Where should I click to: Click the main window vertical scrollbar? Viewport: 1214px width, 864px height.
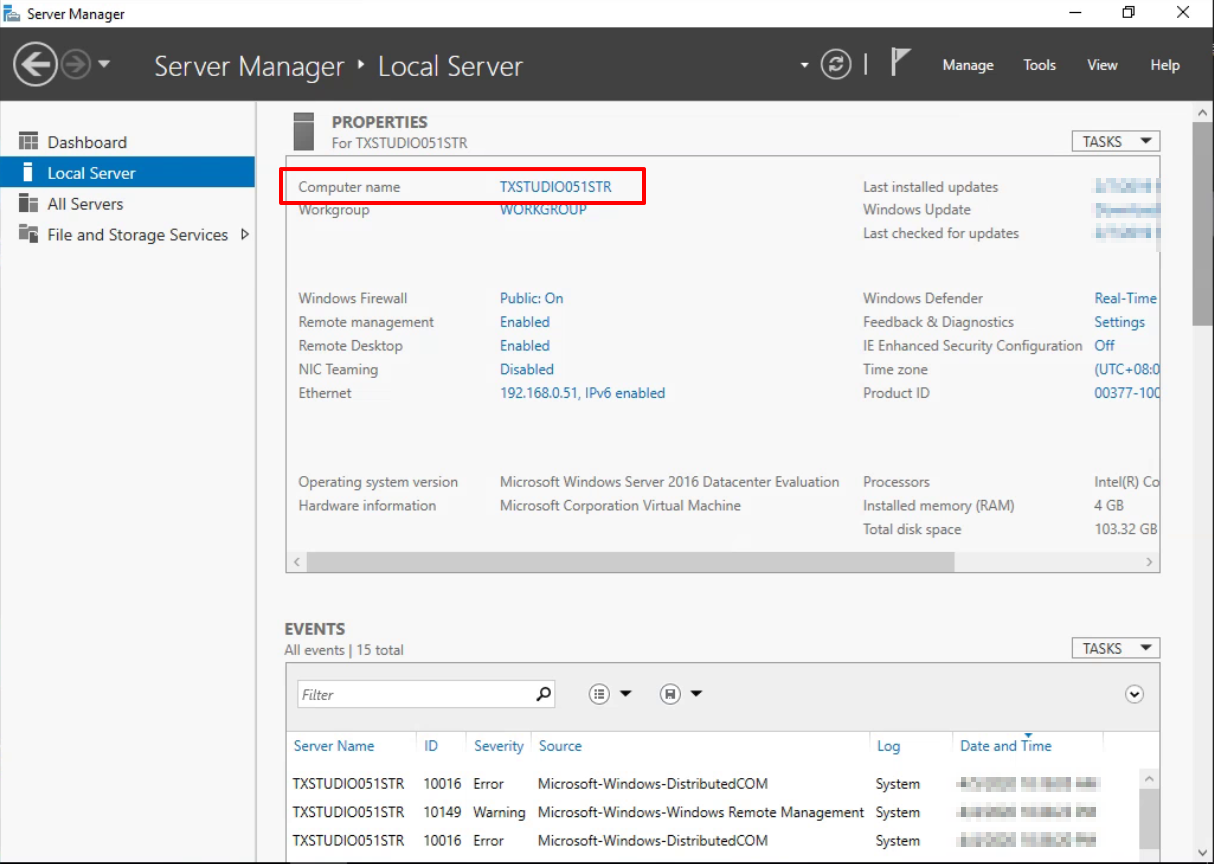[1203, 223]
